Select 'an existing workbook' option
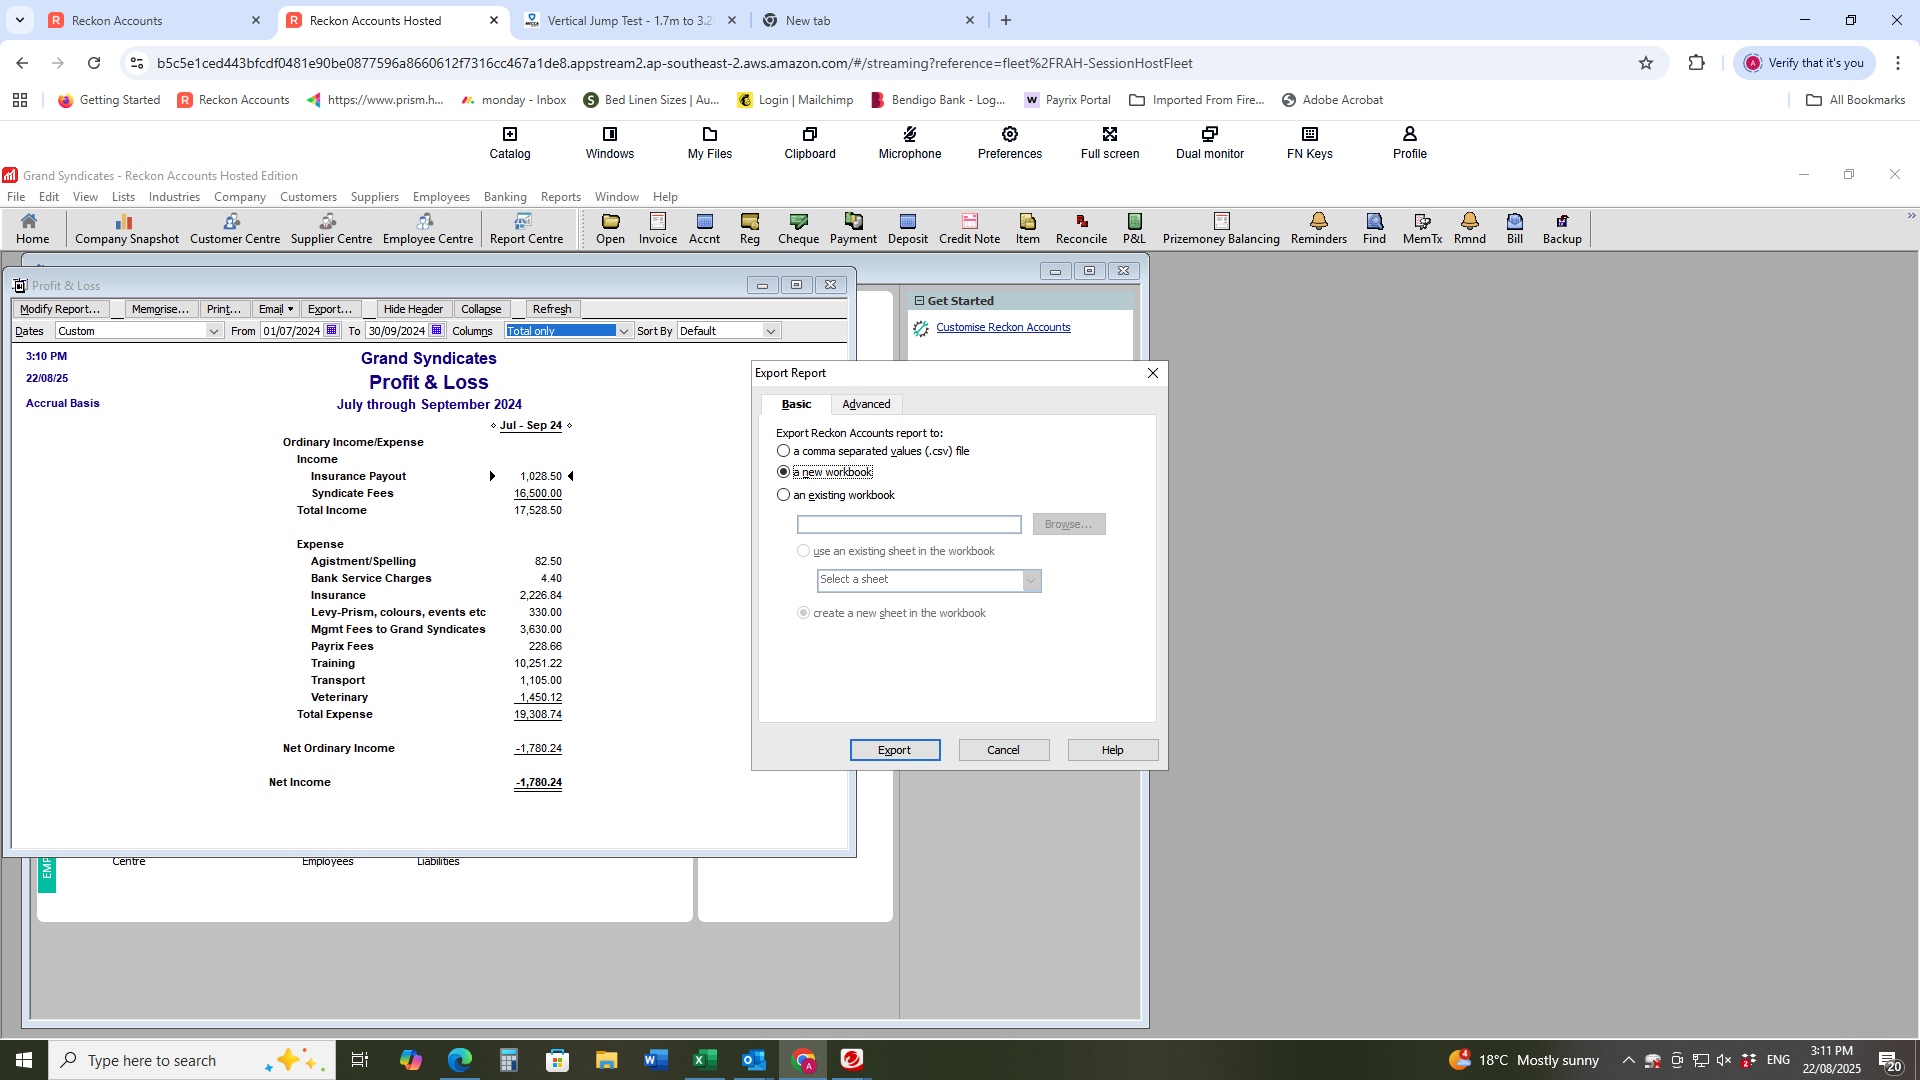The image size is (1920, 1080). (783, 495)
